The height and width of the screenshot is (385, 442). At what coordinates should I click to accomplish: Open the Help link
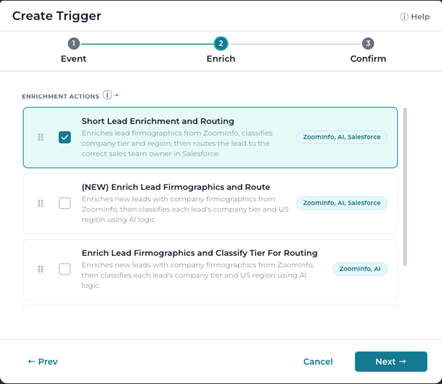415,17
